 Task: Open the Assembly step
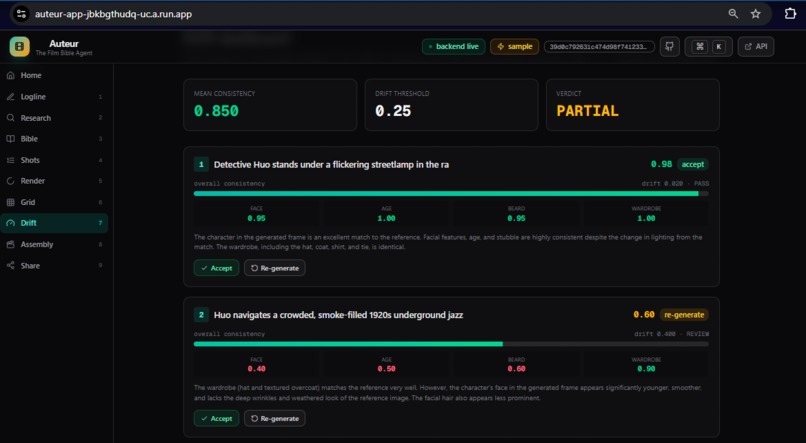click(x=54, y=245)
